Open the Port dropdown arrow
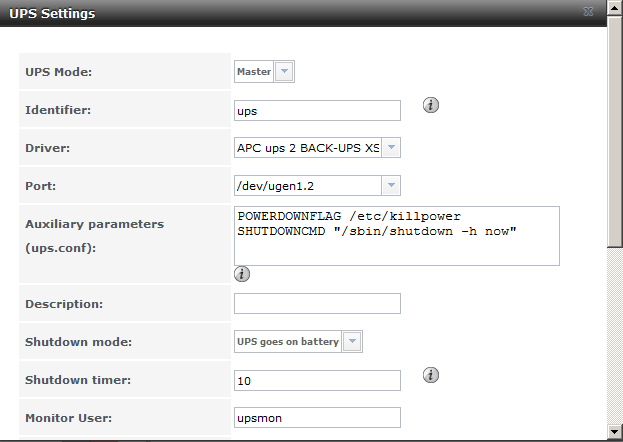Viewport: 623px width, 442px height. [x=391, y=186]
